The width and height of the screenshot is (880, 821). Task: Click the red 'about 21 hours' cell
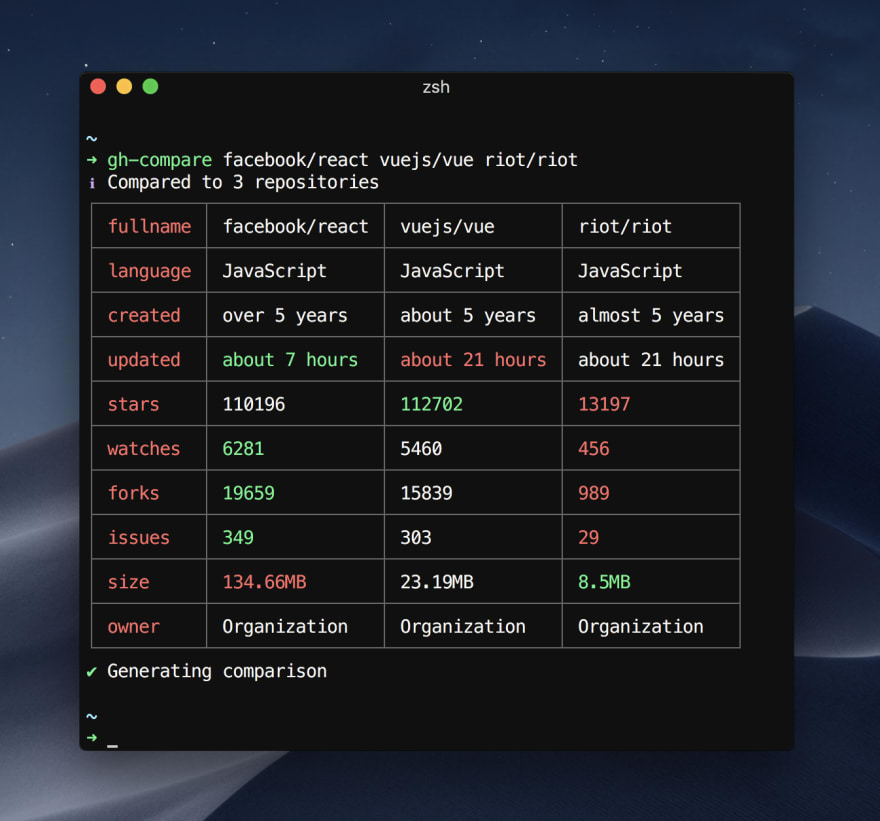tap(473, 360)
